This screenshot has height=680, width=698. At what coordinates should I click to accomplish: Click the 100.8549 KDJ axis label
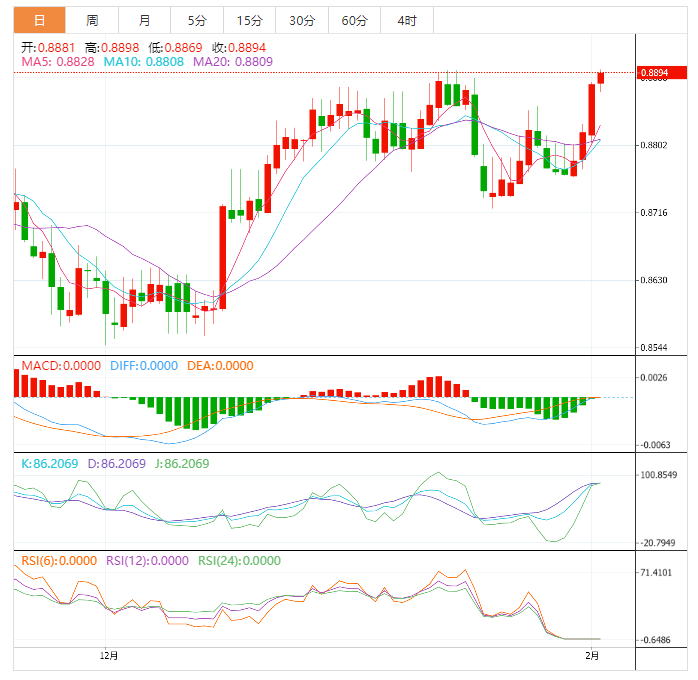(x=658, y=475)
